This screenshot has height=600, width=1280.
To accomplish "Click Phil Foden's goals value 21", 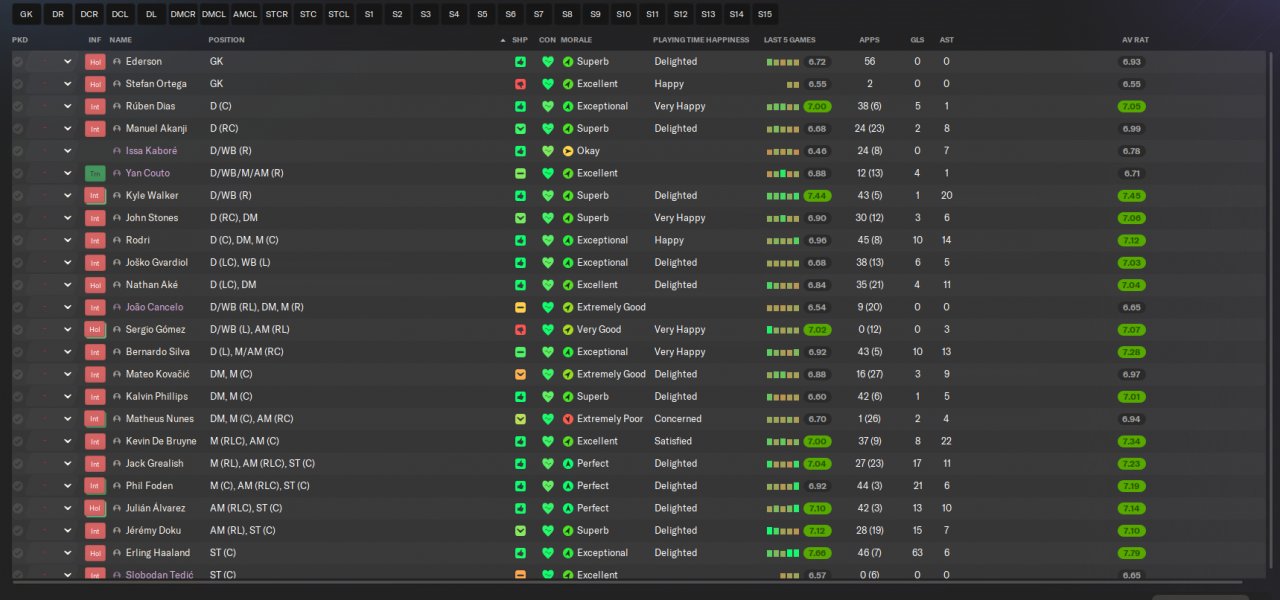I will tap(917, 486).
